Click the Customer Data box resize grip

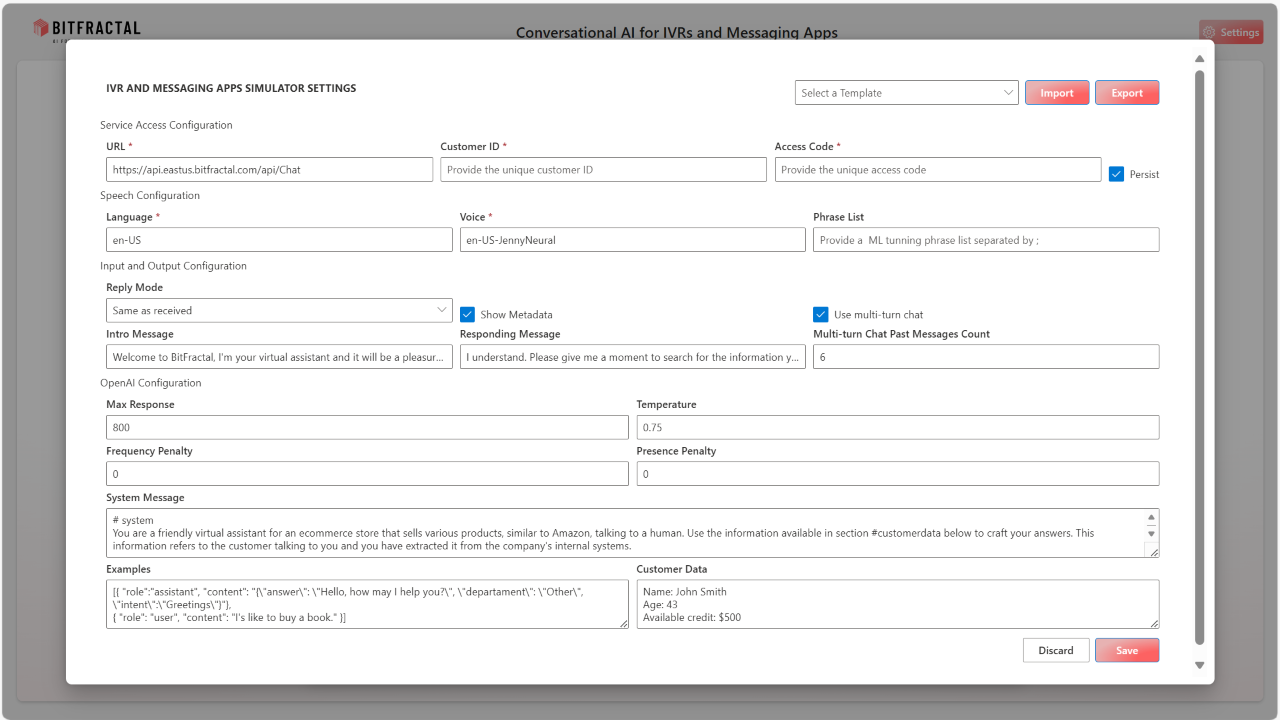[1153, 622]
